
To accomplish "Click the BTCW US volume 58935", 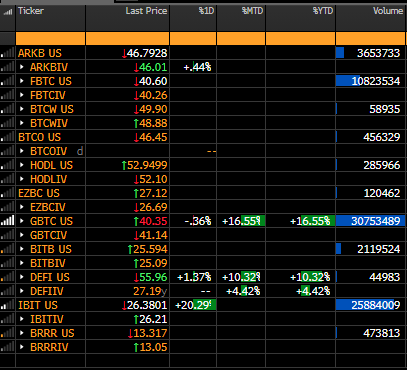I will tap(385, 109).
